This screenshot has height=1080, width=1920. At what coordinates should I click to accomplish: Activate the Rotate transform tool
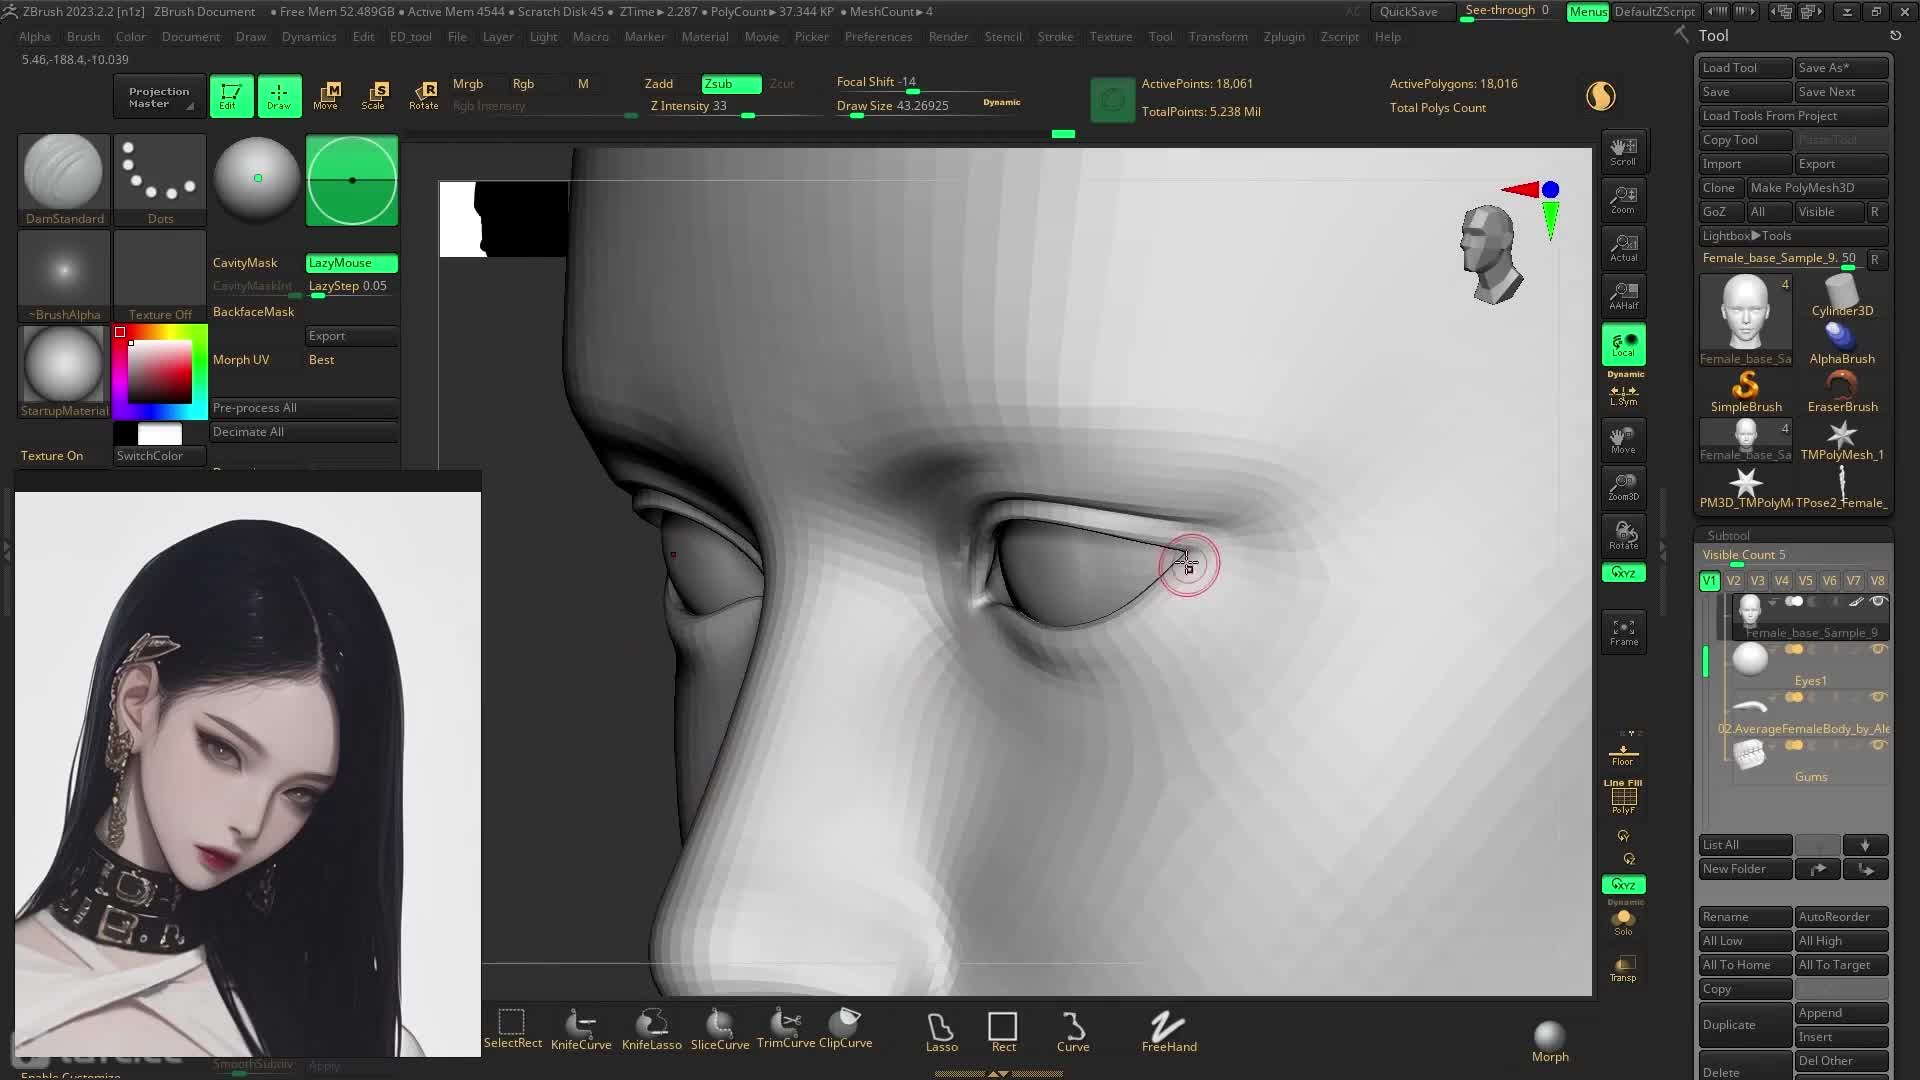[423, 95]
